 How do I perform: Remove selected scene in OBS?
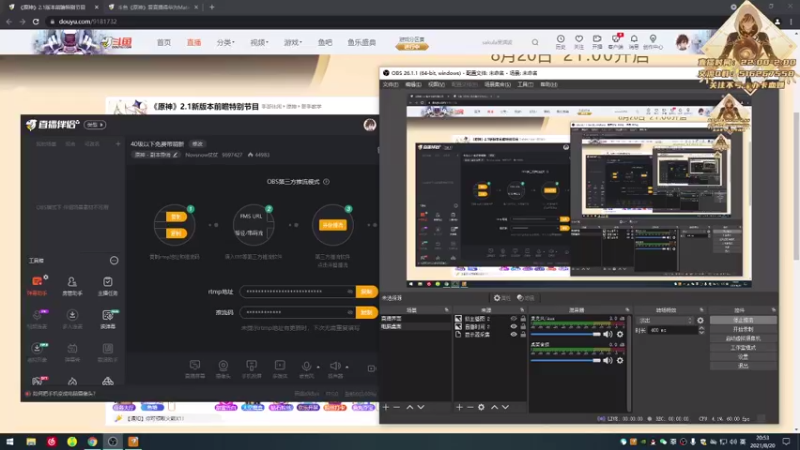(x=397, y=407)
